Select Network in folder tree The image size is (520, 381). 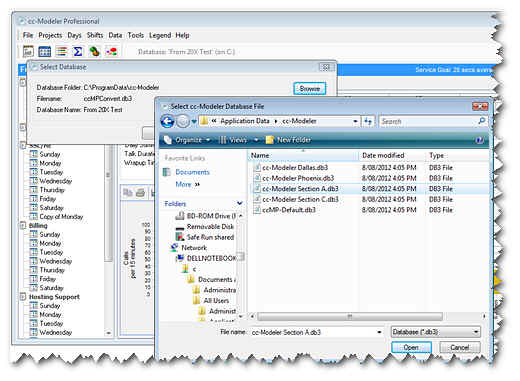pos(194,248)
